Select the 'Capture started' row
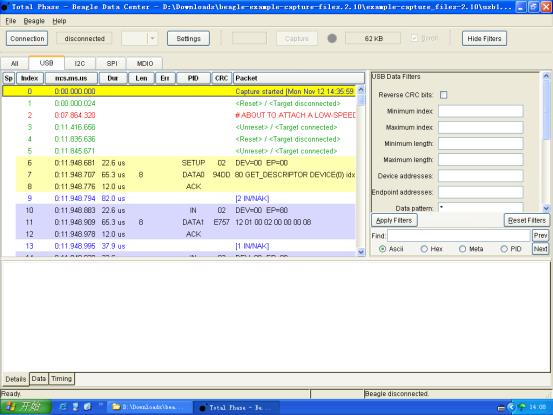 (179, 91)
